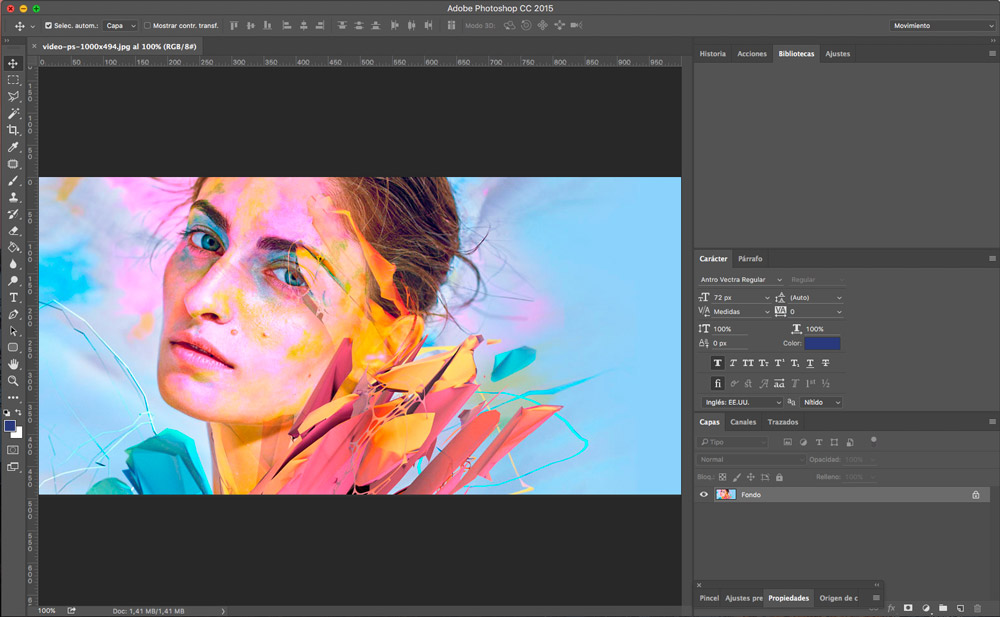
Task: Open the Historia panel tab
Action: point(713,54)
